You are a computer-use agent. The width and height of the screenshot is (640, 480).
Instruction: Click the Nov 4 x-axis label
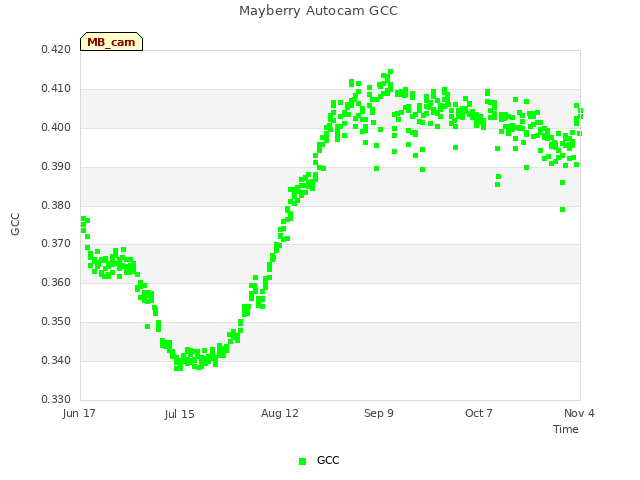coord(579,413)
